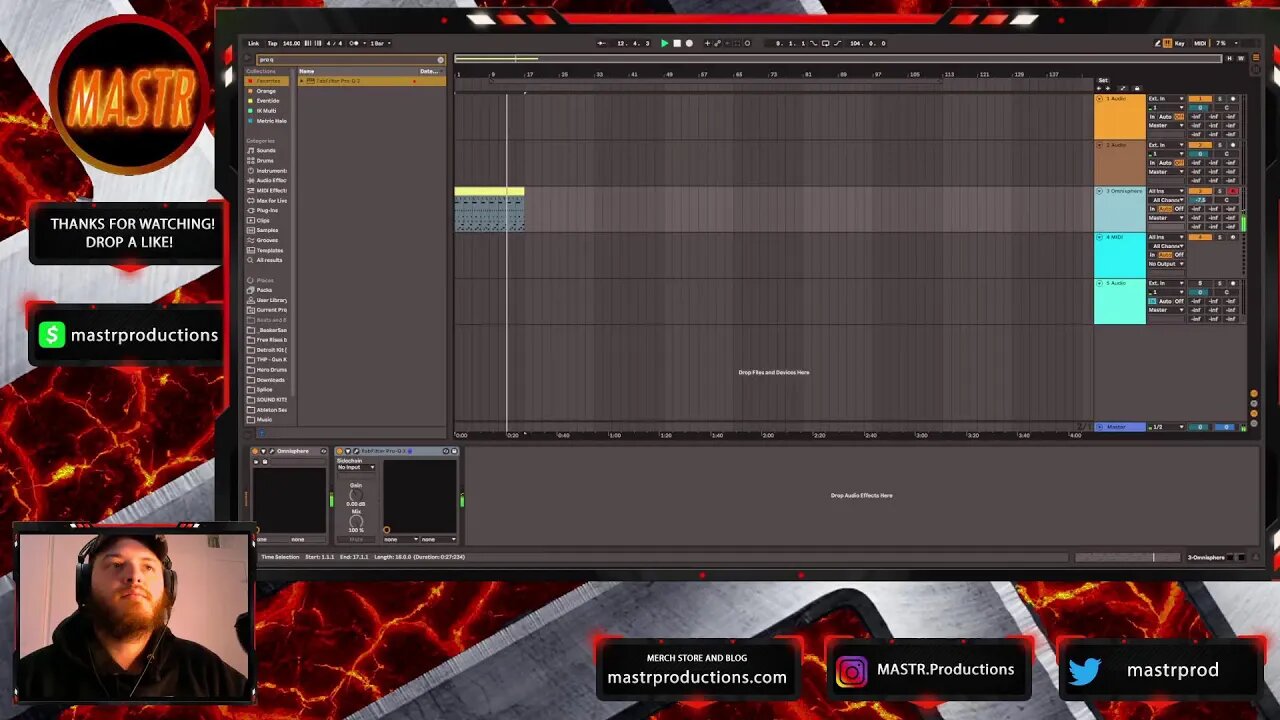Open 4 MIDI No Output dropdown
The height and width of the screenshot is (720, 1280).
point(1166,264)
